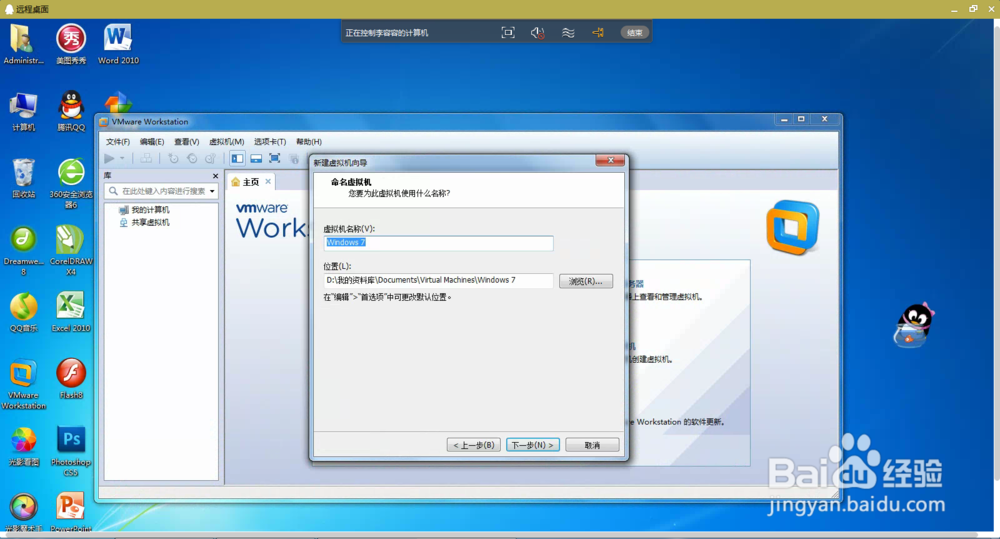Screen dimensions: 1000x539
Task: Click the 下一步(N) next button
Action: click(x=533, y=445)
